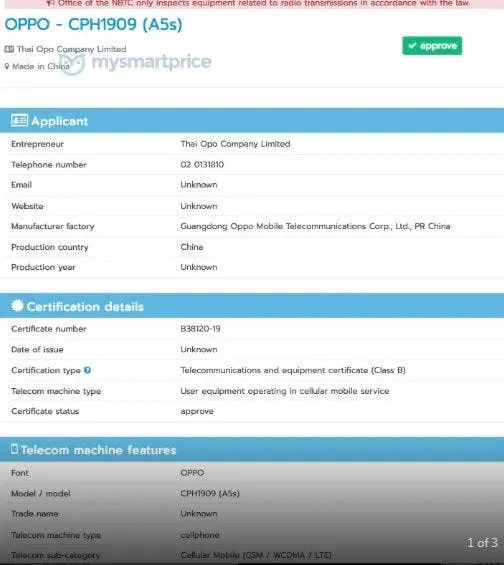Click the green approve button
Image resolution: width=504 pixels, height=565 pixels.
pyautogui.click(x=432, y=46)
